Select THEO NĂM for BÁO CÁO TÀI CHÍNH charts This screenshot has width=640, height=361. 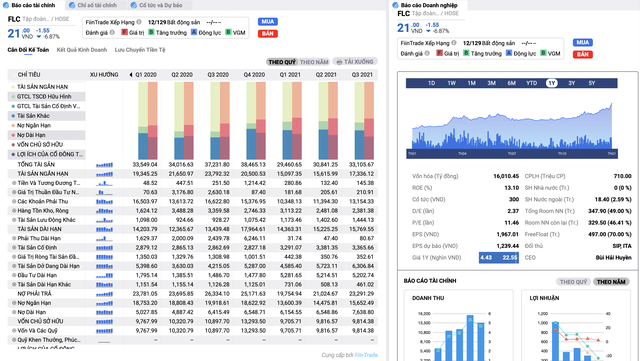tap(611, 282)
